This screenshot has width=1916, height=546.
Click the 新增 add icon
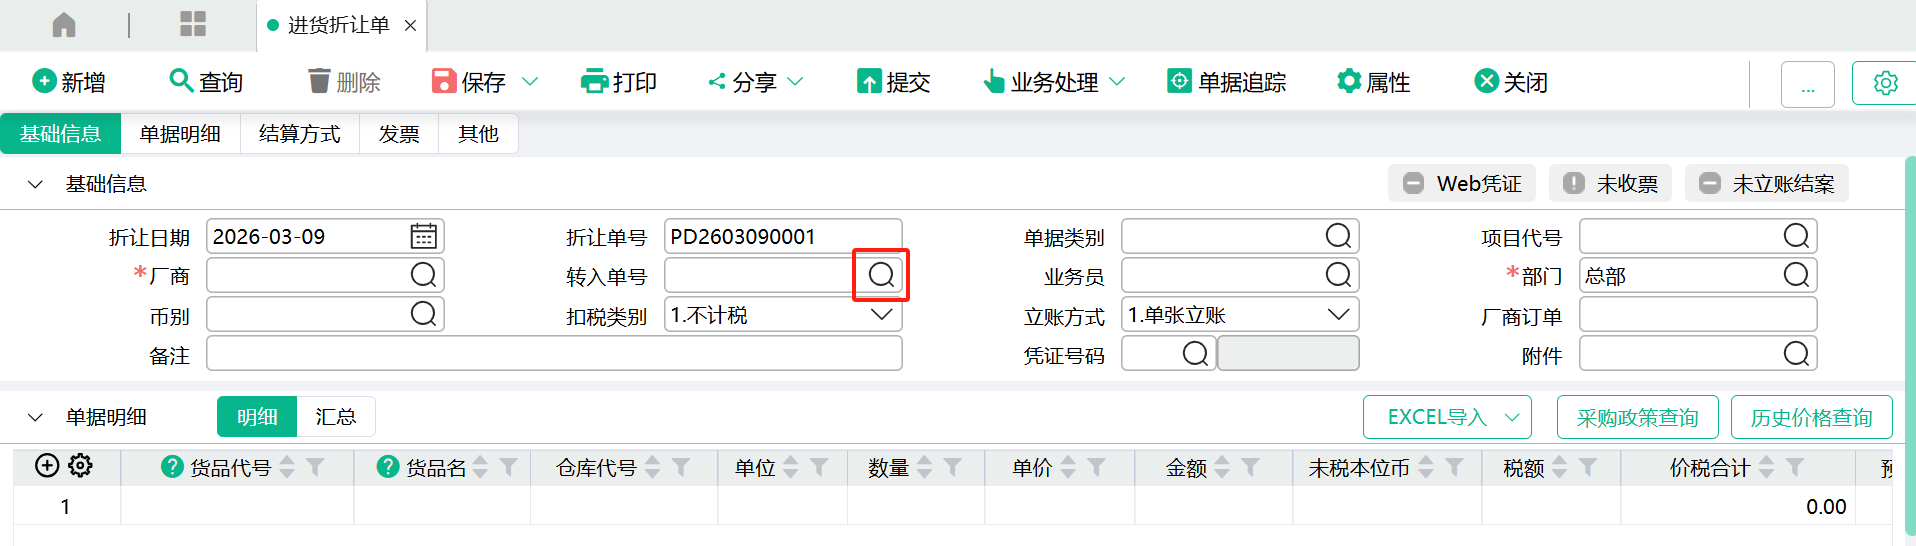[44, 81]
